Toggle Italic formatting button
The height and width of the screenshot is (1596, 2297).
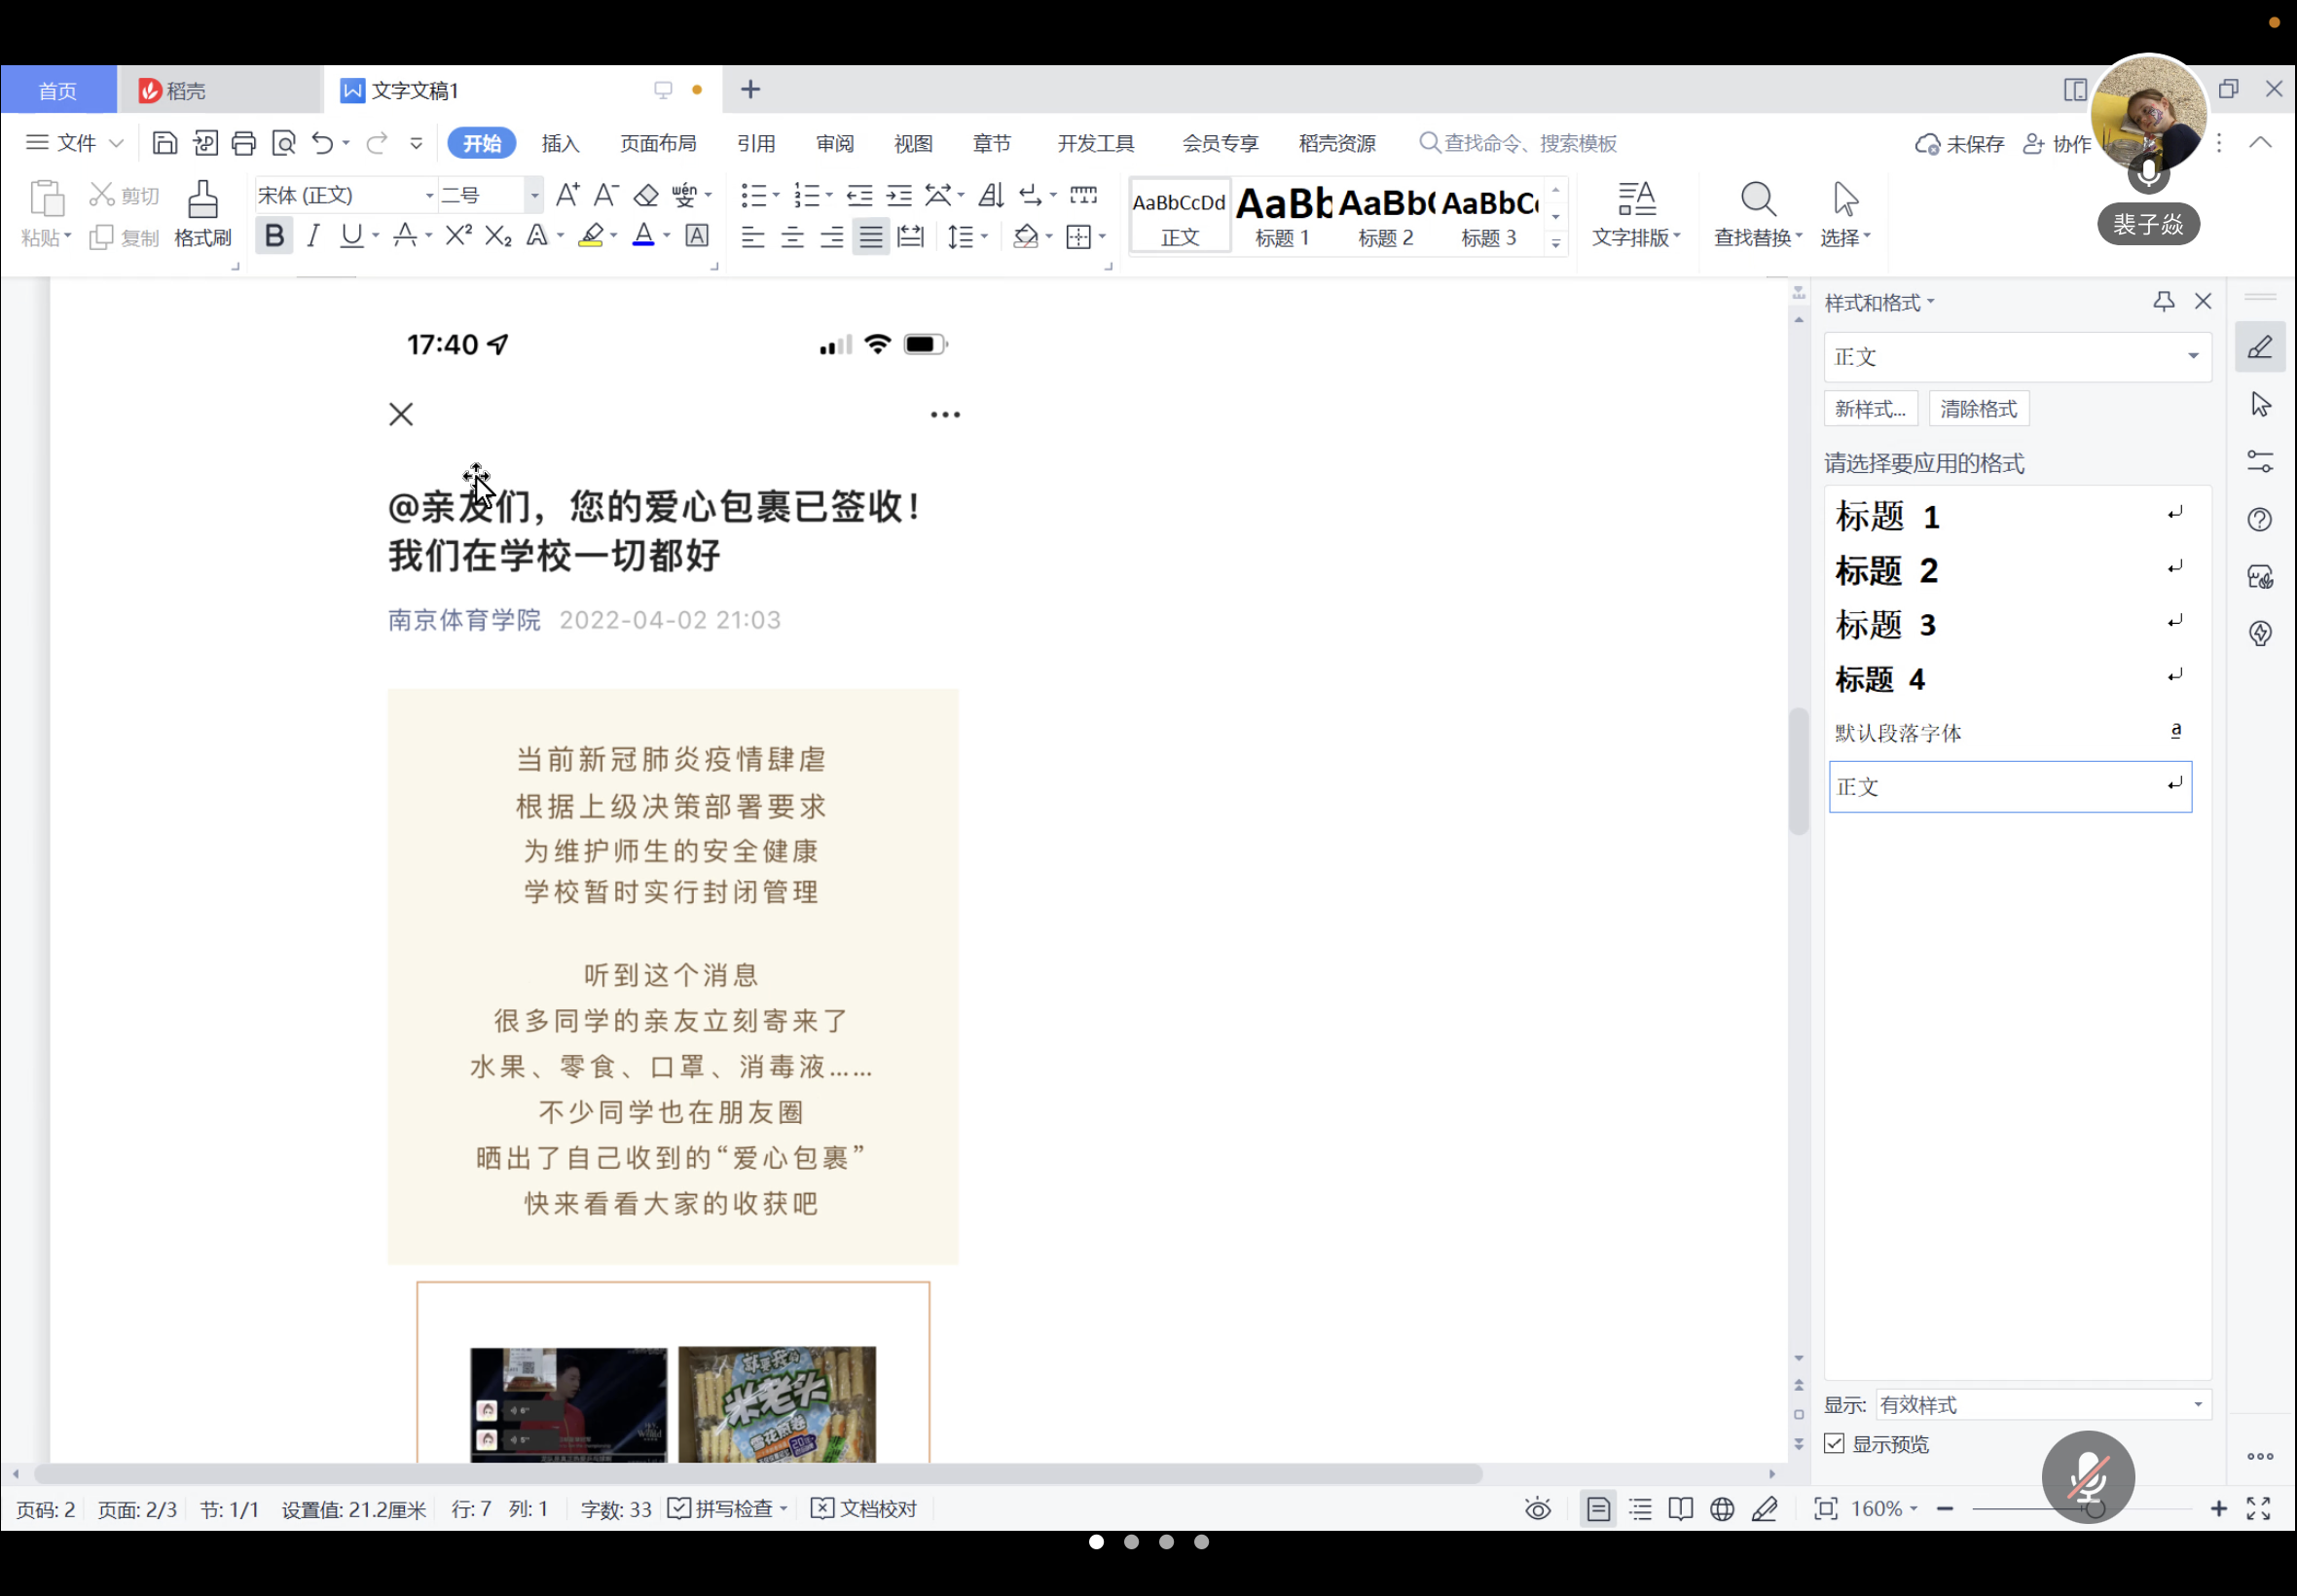(x=313, y=236)
